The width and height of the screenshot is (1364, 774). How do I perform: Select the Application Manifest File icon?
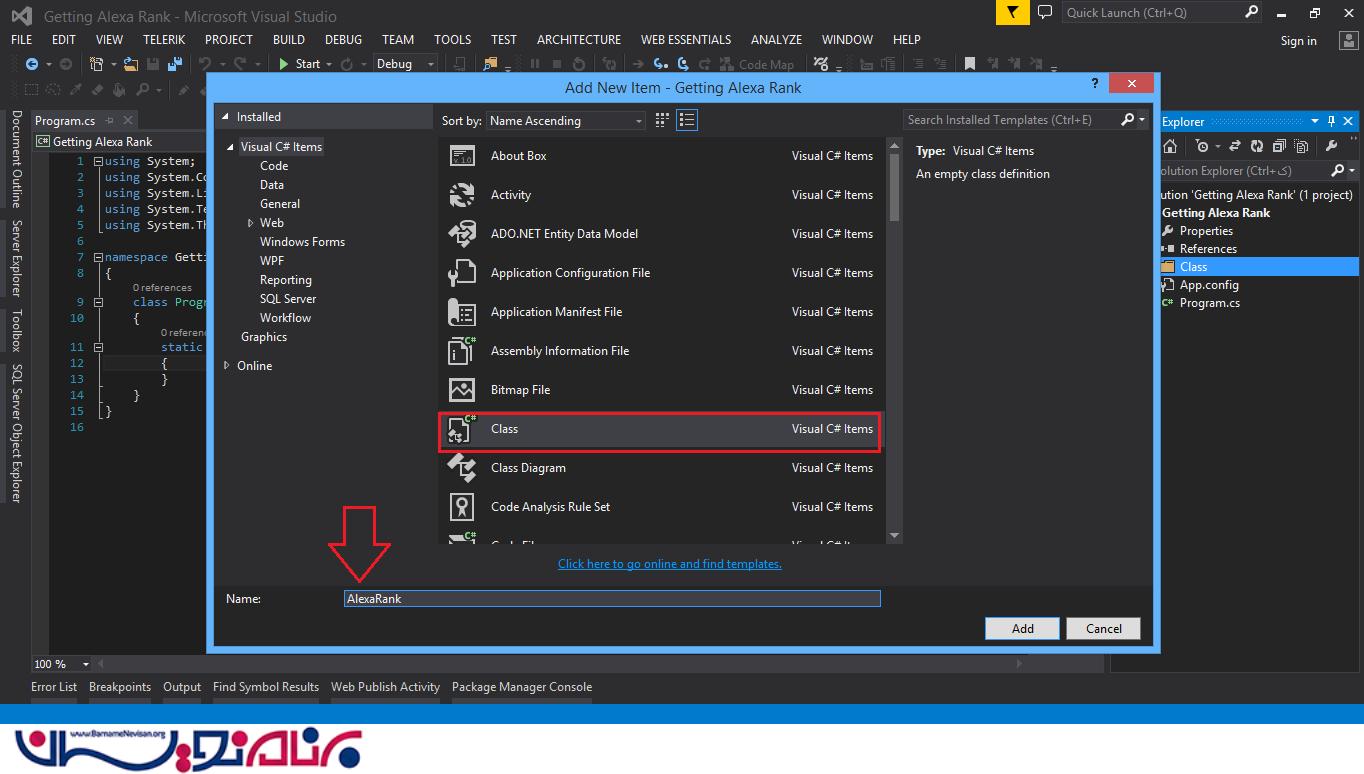click(x=462, y=312)
